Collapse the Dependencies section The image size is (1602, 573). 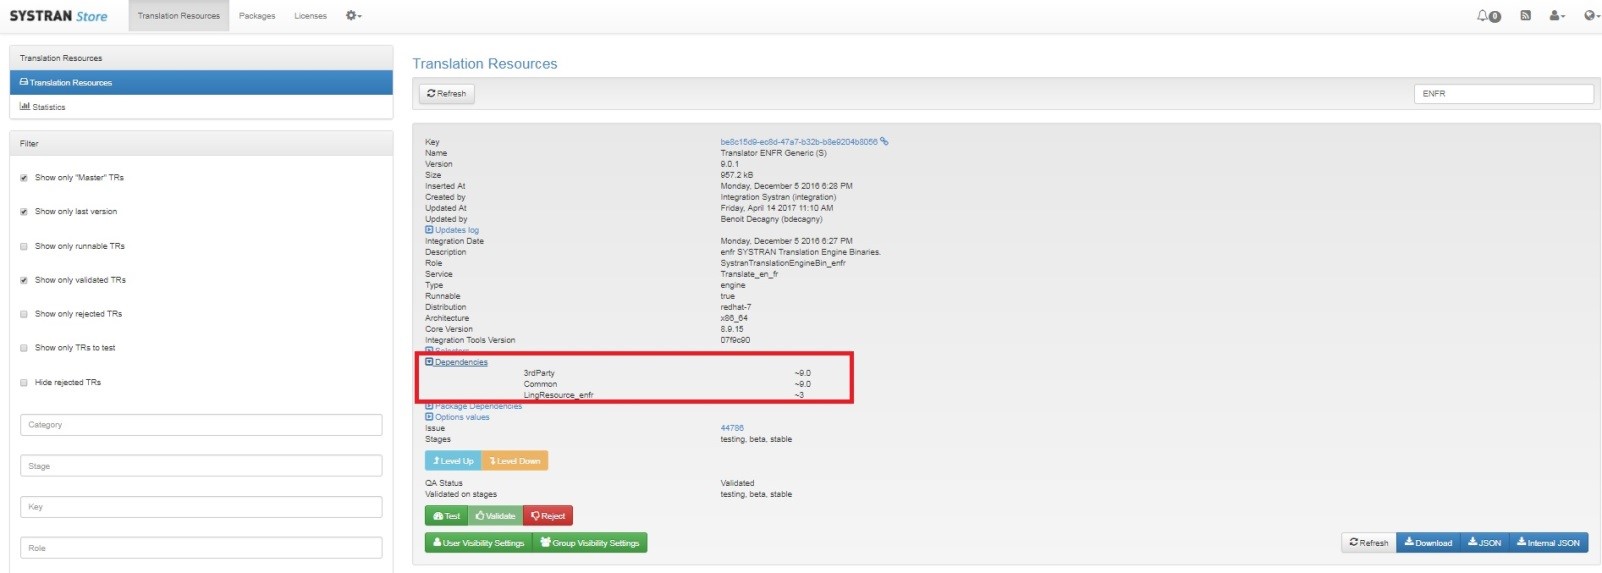coord(457,362)
